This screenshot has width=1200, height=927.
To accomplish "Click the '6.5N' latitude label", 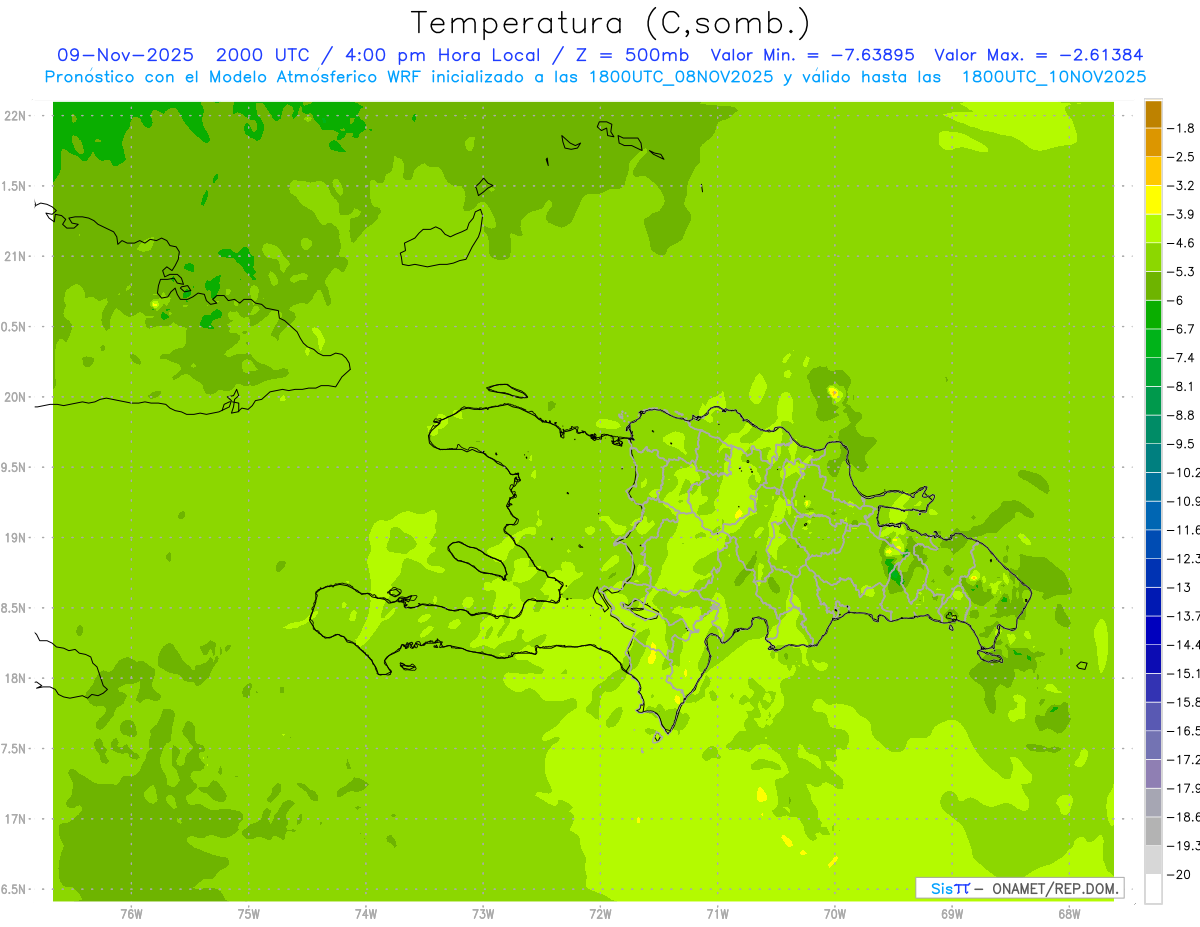I will (x=13, y=890).
